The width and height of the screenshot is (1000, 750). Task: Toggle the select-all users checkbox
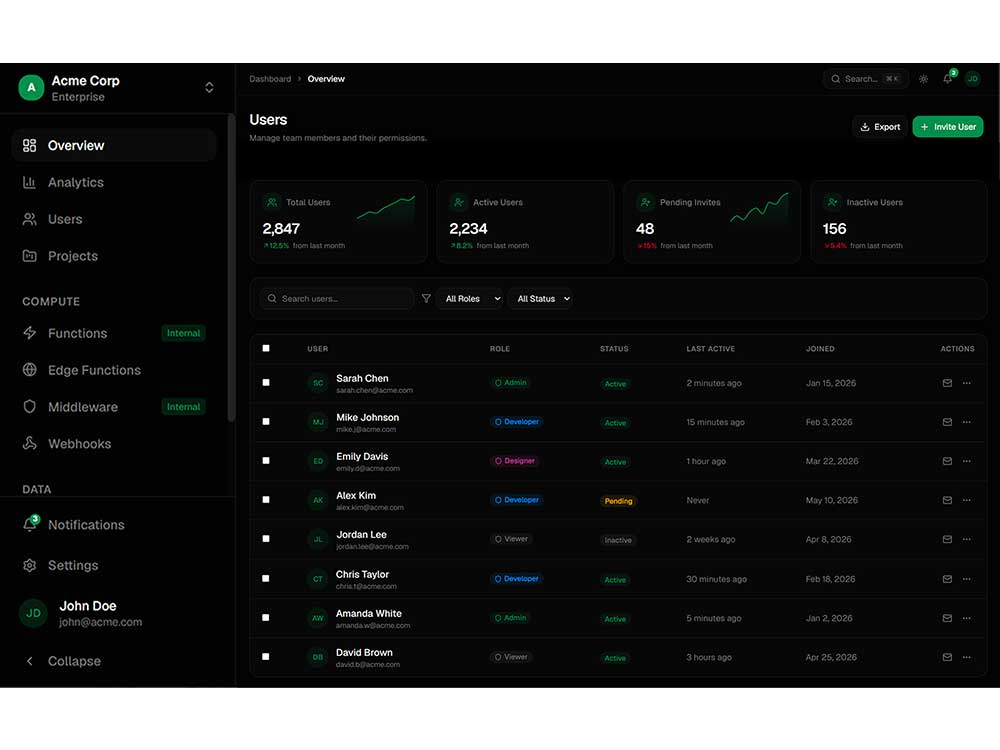point(266,348)
